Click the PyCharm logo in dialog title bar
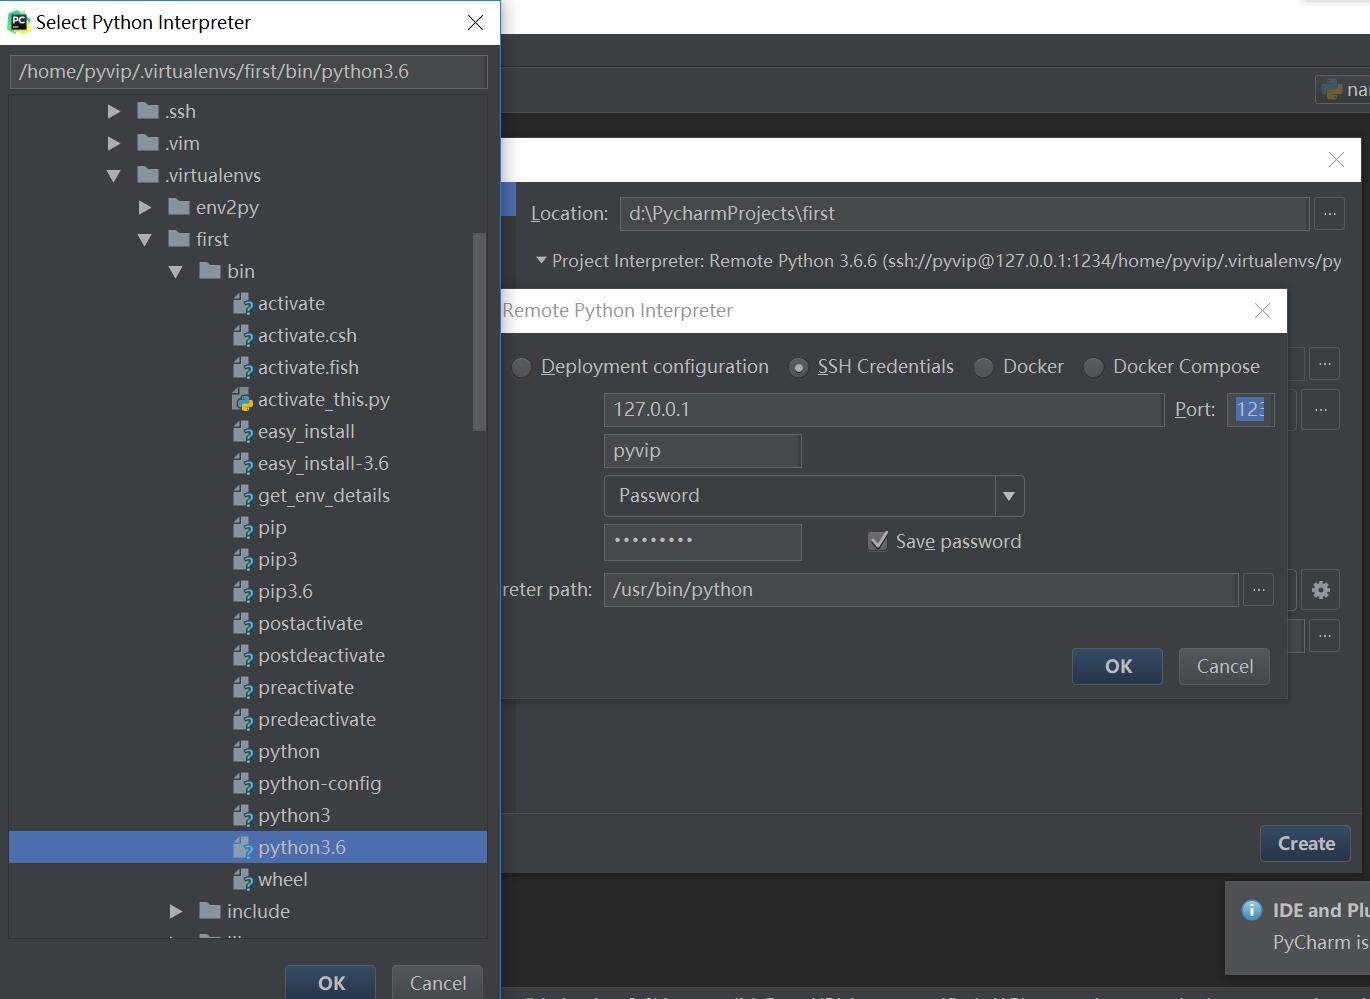This screenshot has height=999, width=1370. click(x=19, y=22)
